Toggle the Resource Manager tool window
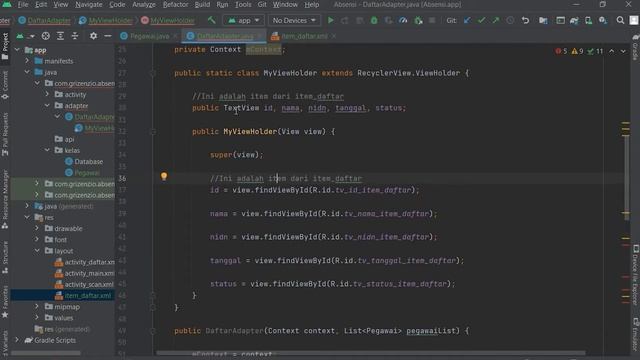This screenshot has width=640, height=360. [x=5, y=200]
